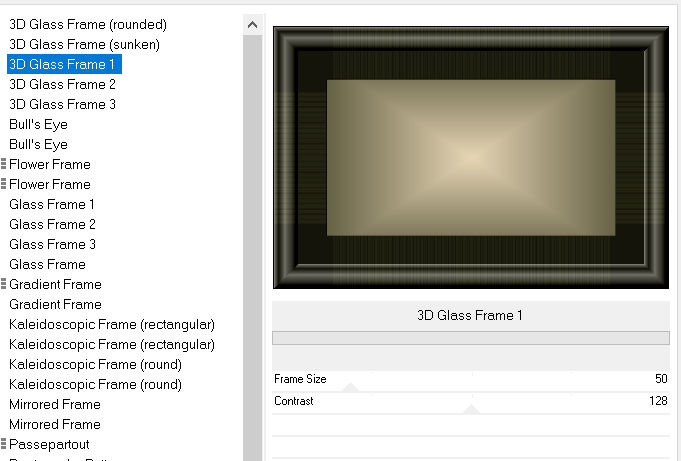Click the empty progress bar under title

tap(471, 338)
